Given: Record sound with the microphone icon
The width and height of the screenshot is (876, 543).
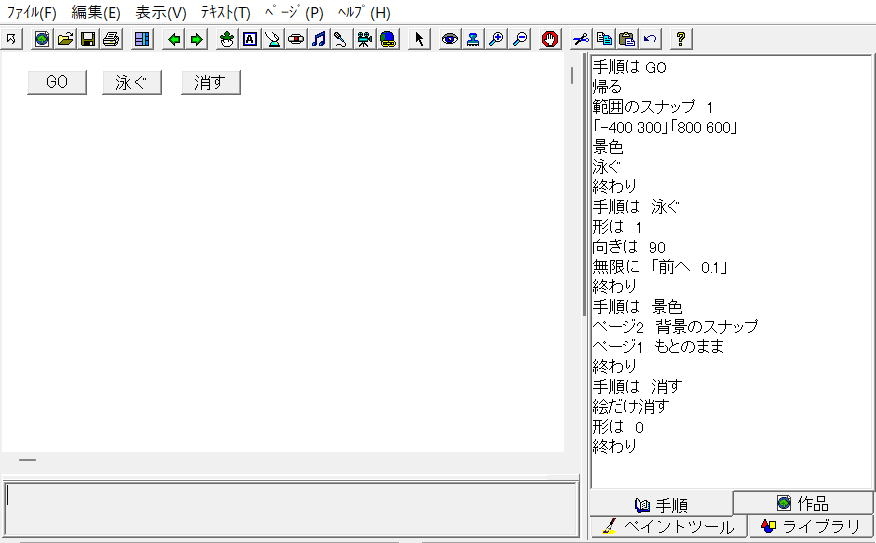Looking at the screenshot, I should coord(341,39).
